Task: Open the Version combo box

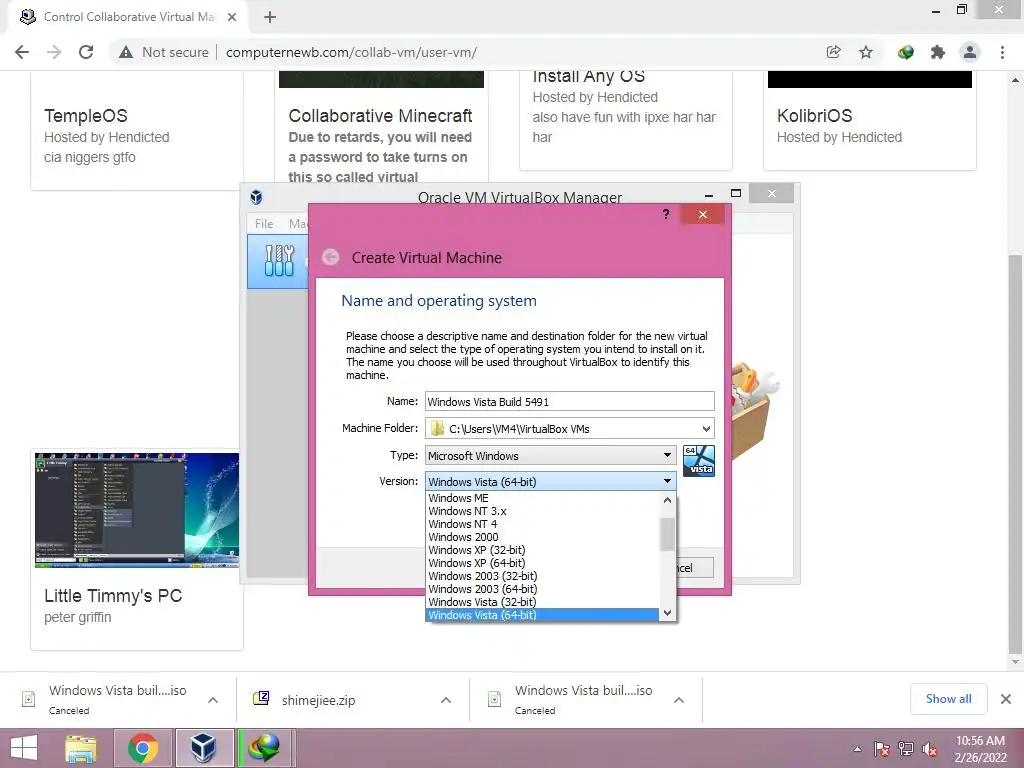Action: click(x=551, y=481)
